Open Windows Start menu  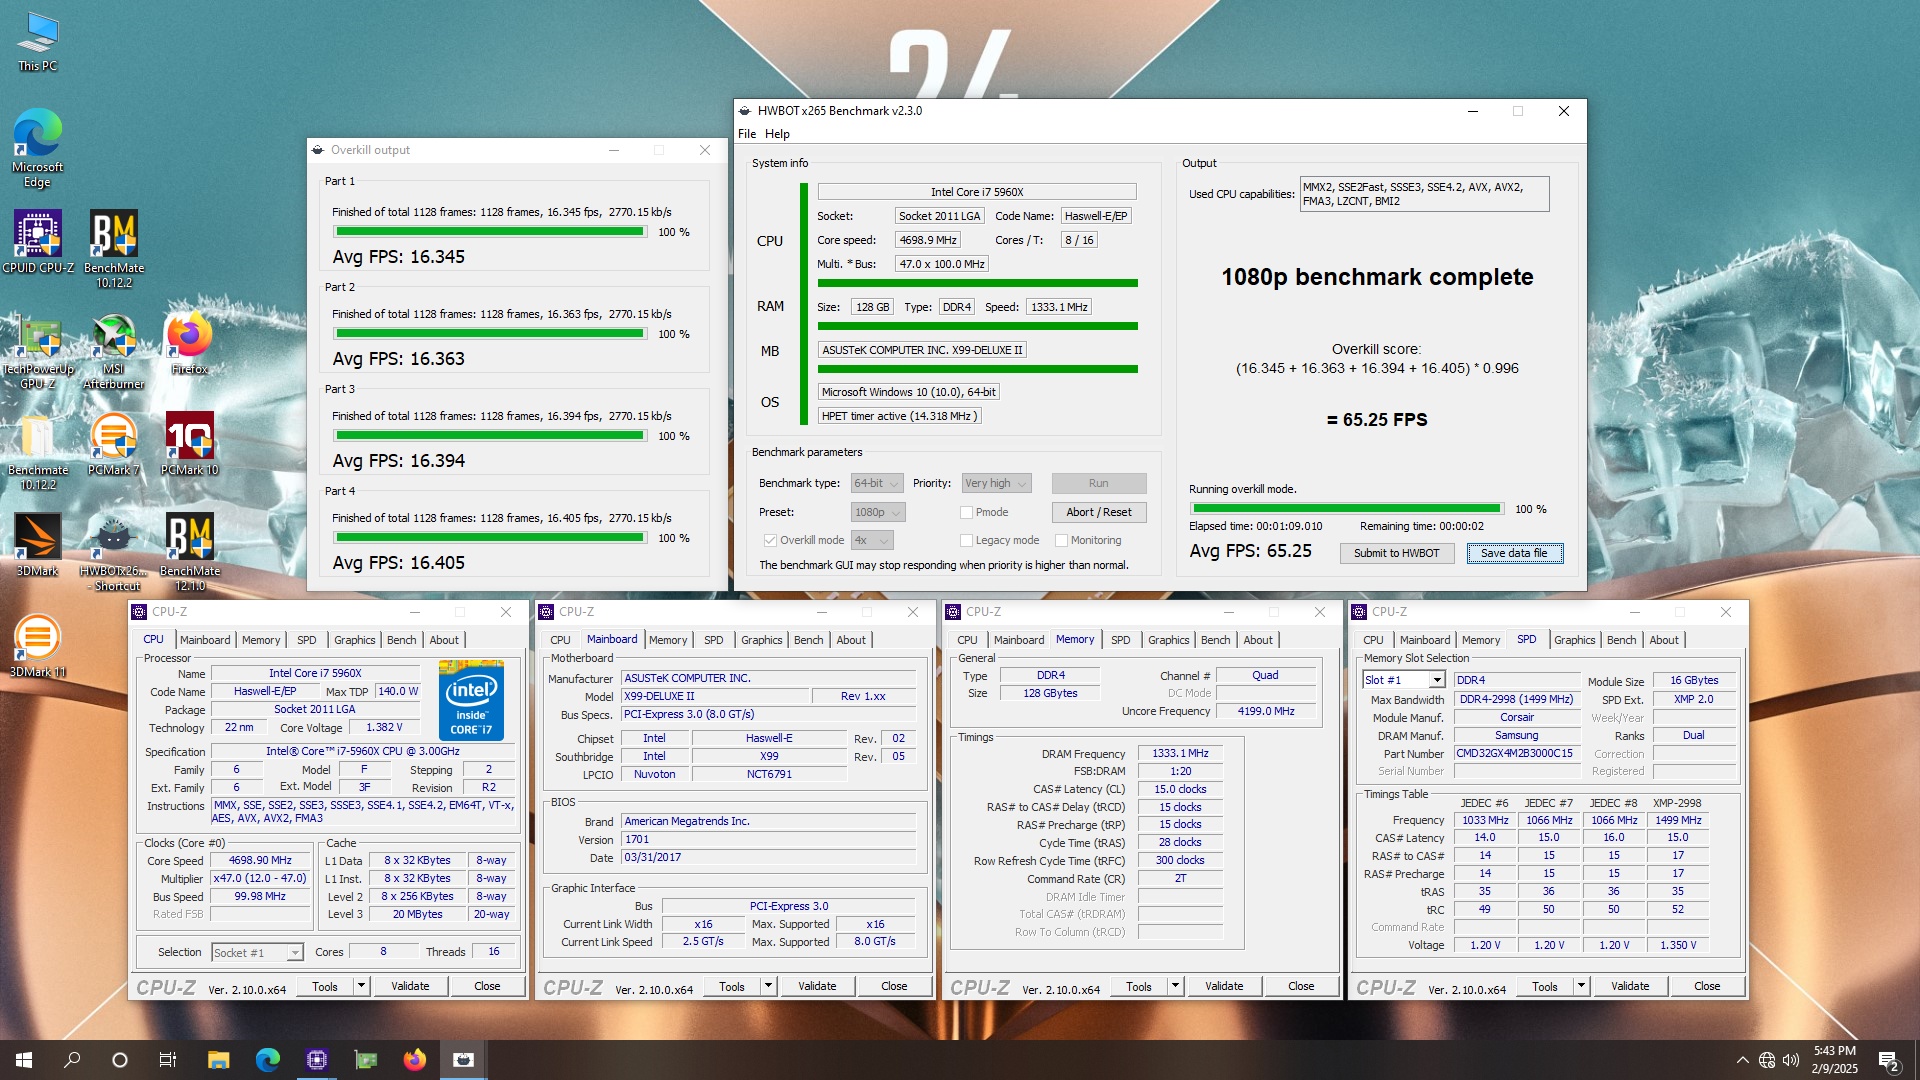(x=24, y=1060)
